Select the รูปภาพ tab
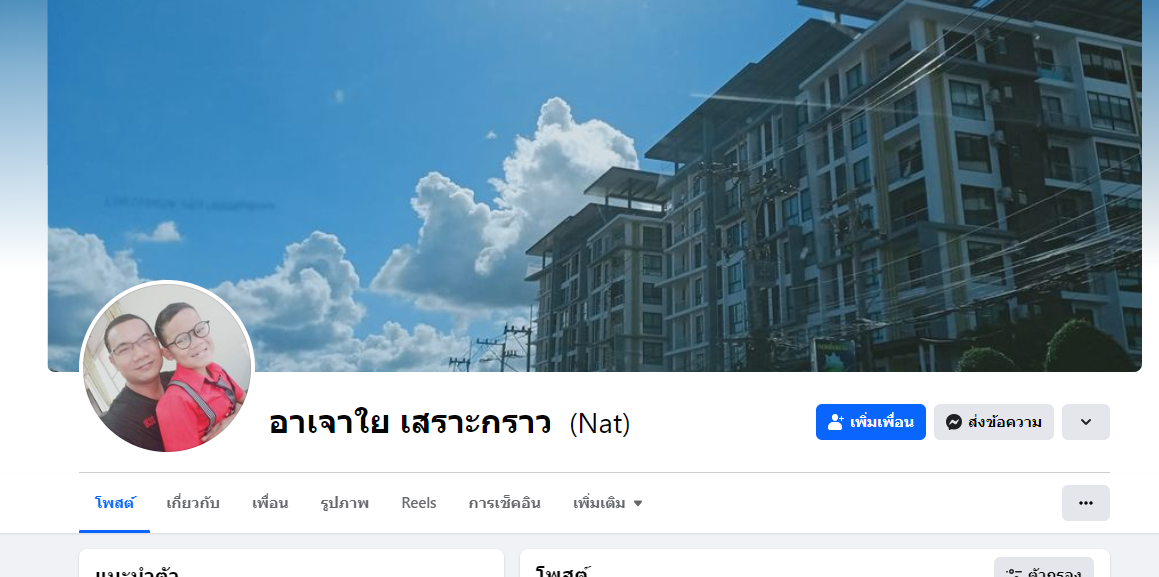Image resolution: width=1159 pixels, height=577 pixels. [x=344, y=503]
